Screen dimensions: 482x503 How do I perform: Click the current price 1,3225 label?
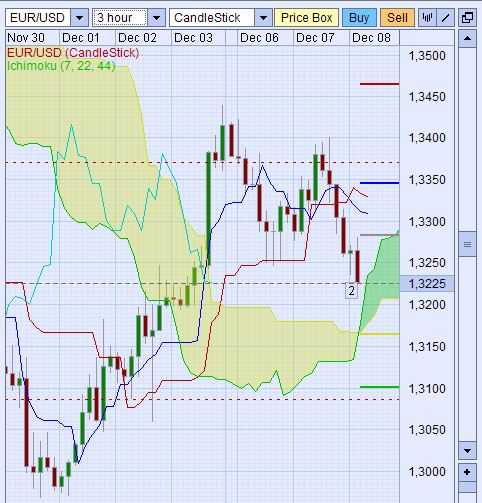427,284
